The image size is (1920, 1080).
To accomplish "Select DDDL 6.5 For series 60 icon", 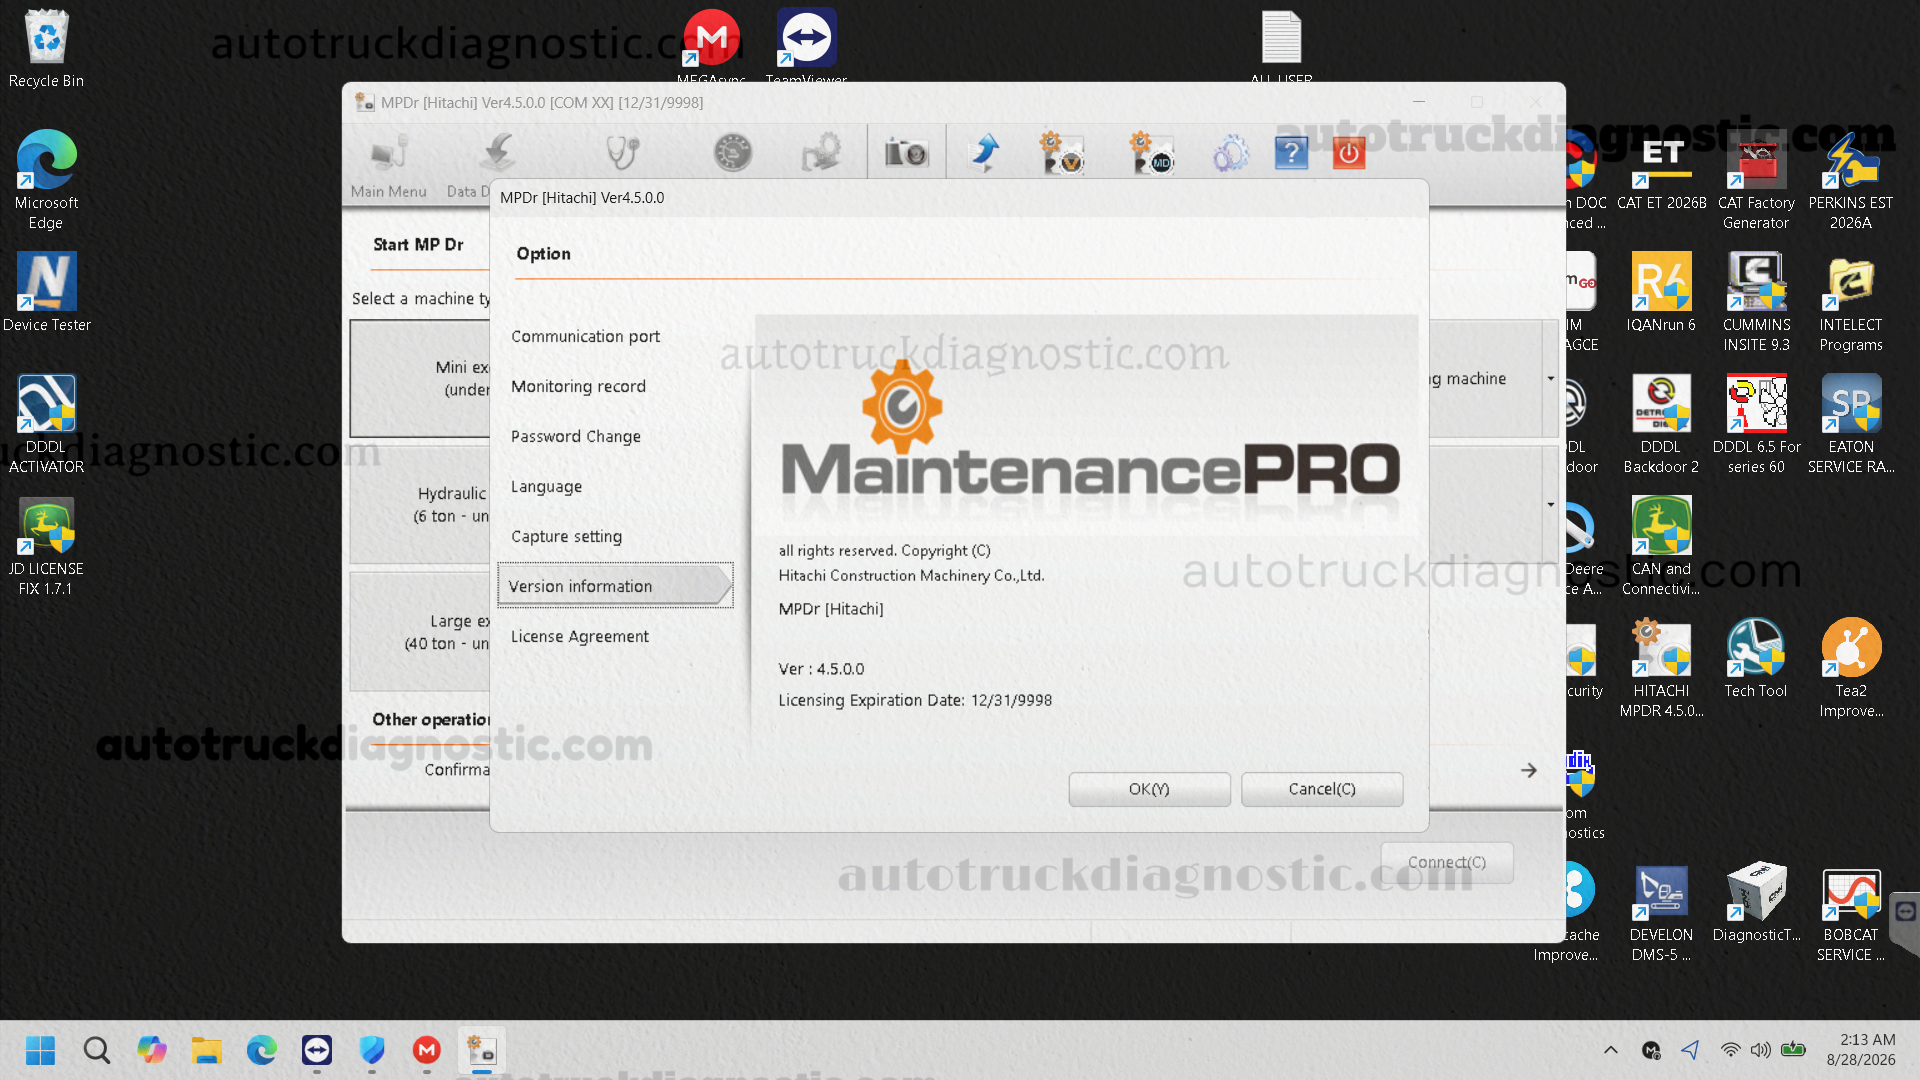I will point(1756,424).
